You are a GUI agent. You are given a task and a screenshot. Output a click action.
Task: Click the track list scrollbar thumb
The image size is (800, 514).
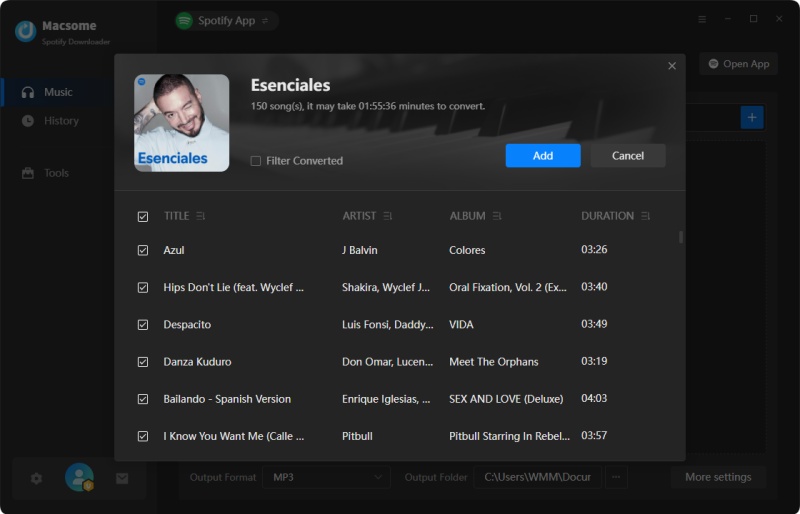pyautogui.click(x=681, y=237)
